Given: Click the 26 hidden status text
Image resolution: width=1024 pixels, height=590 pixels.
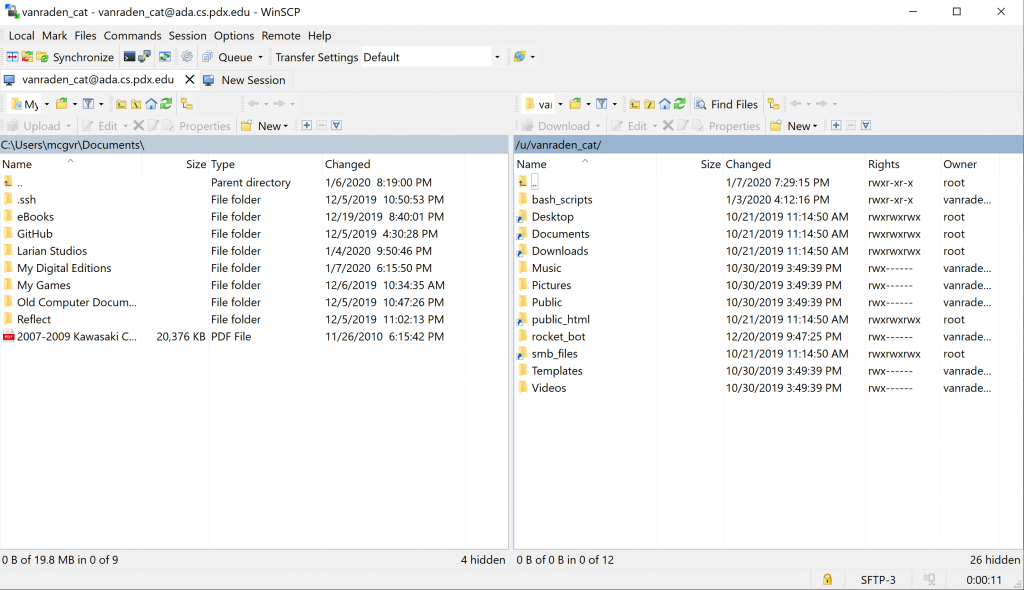Looking at the screenshot, I should tap(995, 560).
